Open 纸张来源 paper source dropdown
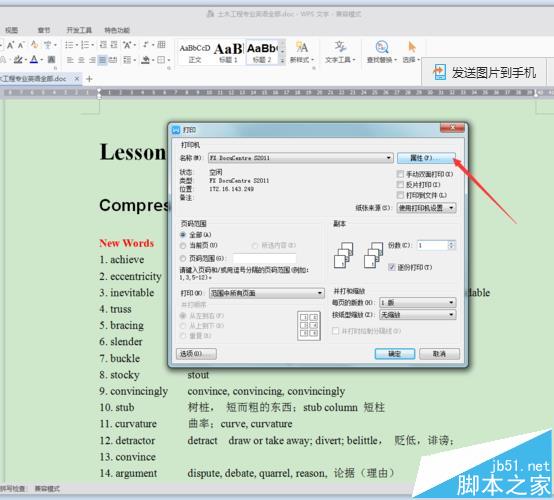The height and width of the screenshot is (500, 554). 426,208
